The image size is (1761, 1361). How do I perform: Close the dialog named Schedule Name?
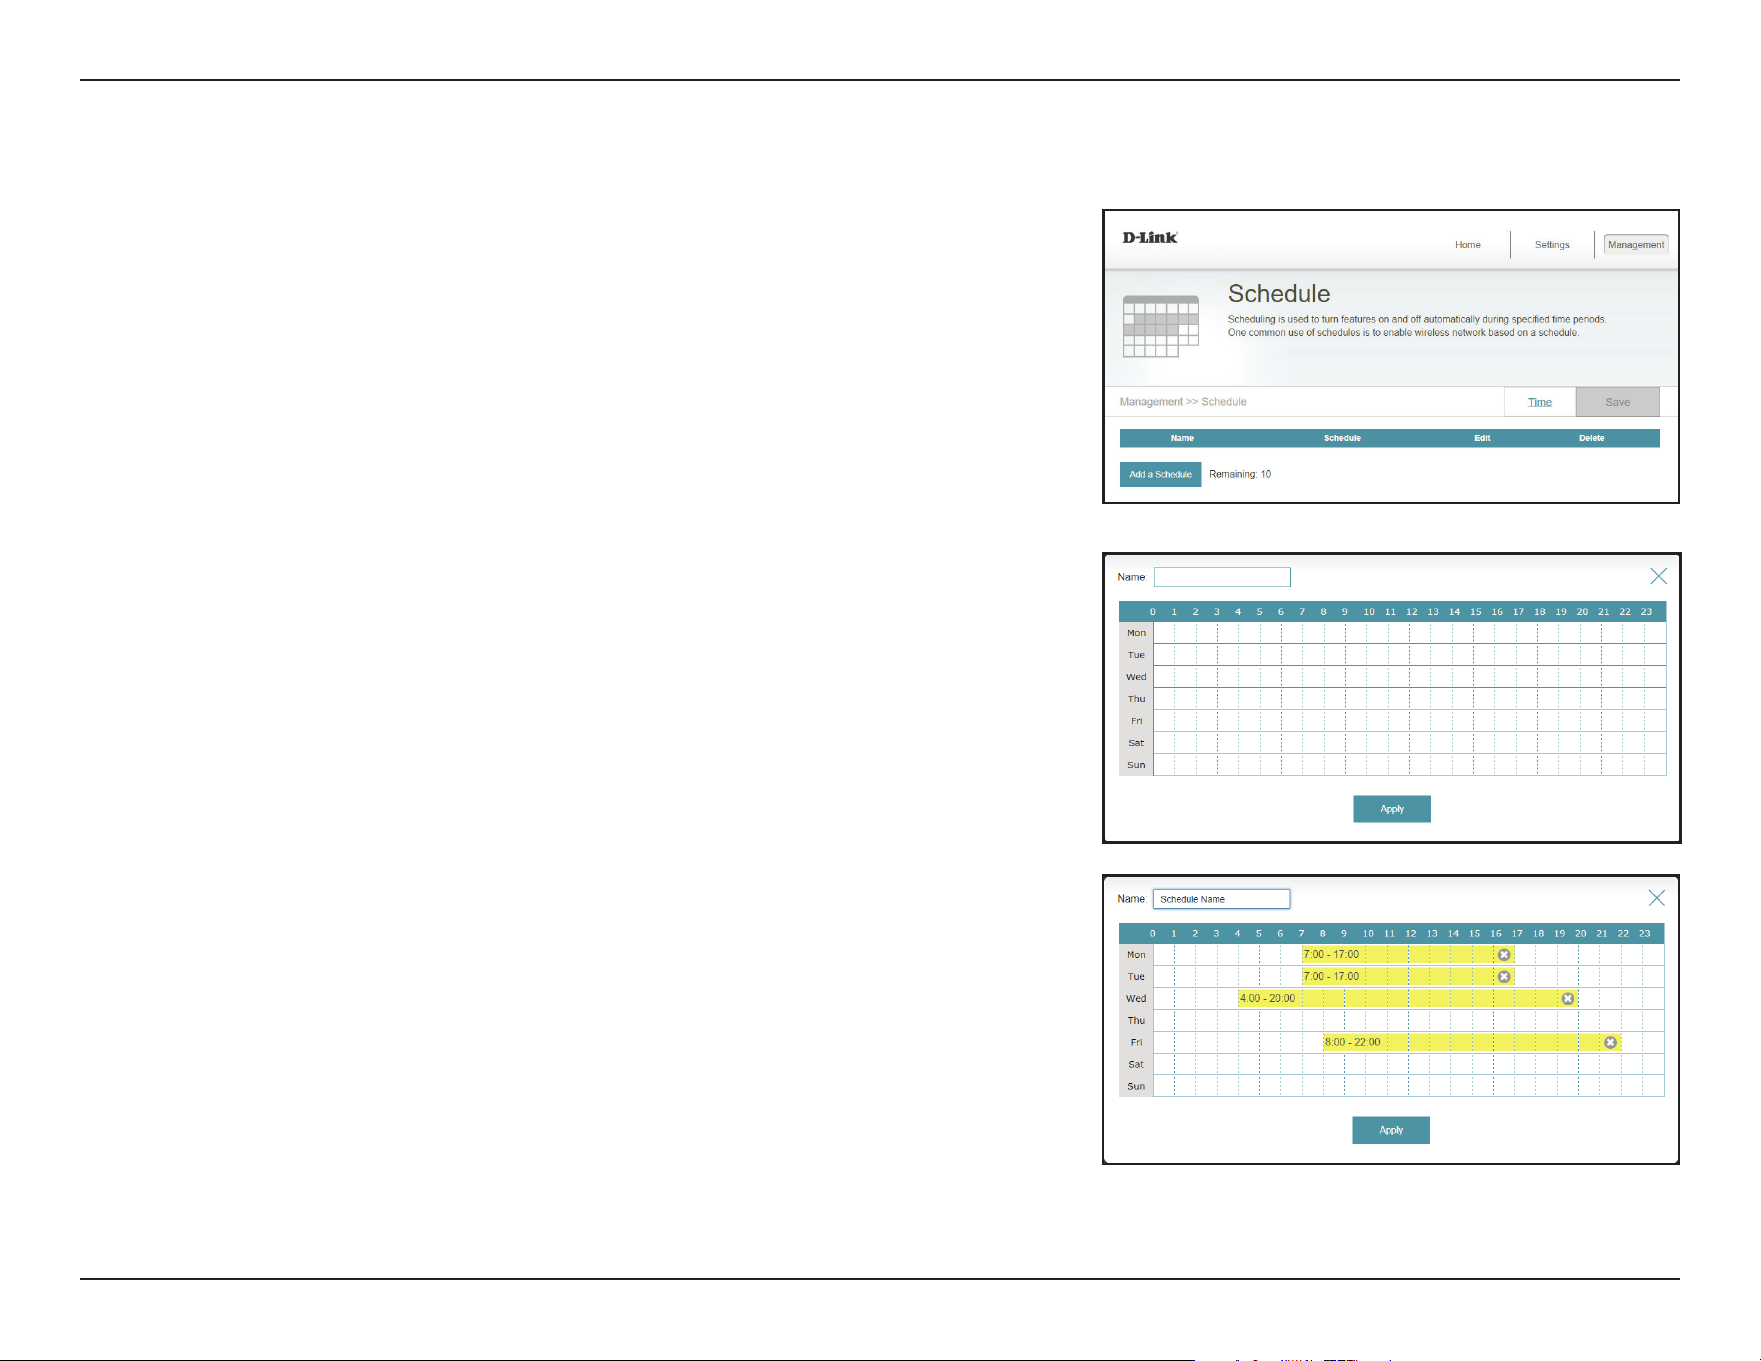click(x=1657, y=898)
